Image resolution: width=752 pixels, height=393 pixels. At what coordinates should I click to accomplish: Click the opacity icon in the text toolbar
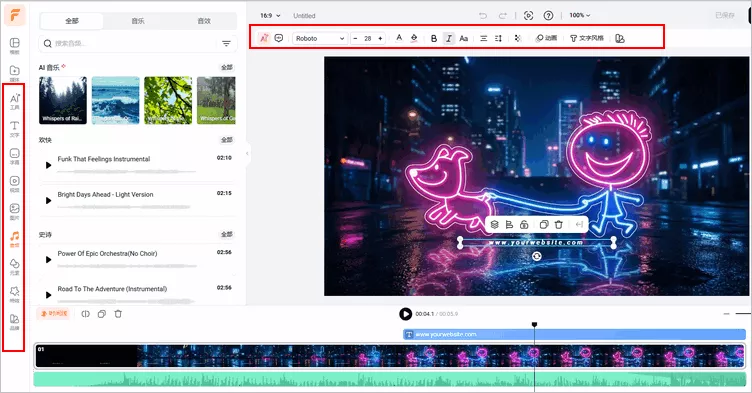coord(517,38)
